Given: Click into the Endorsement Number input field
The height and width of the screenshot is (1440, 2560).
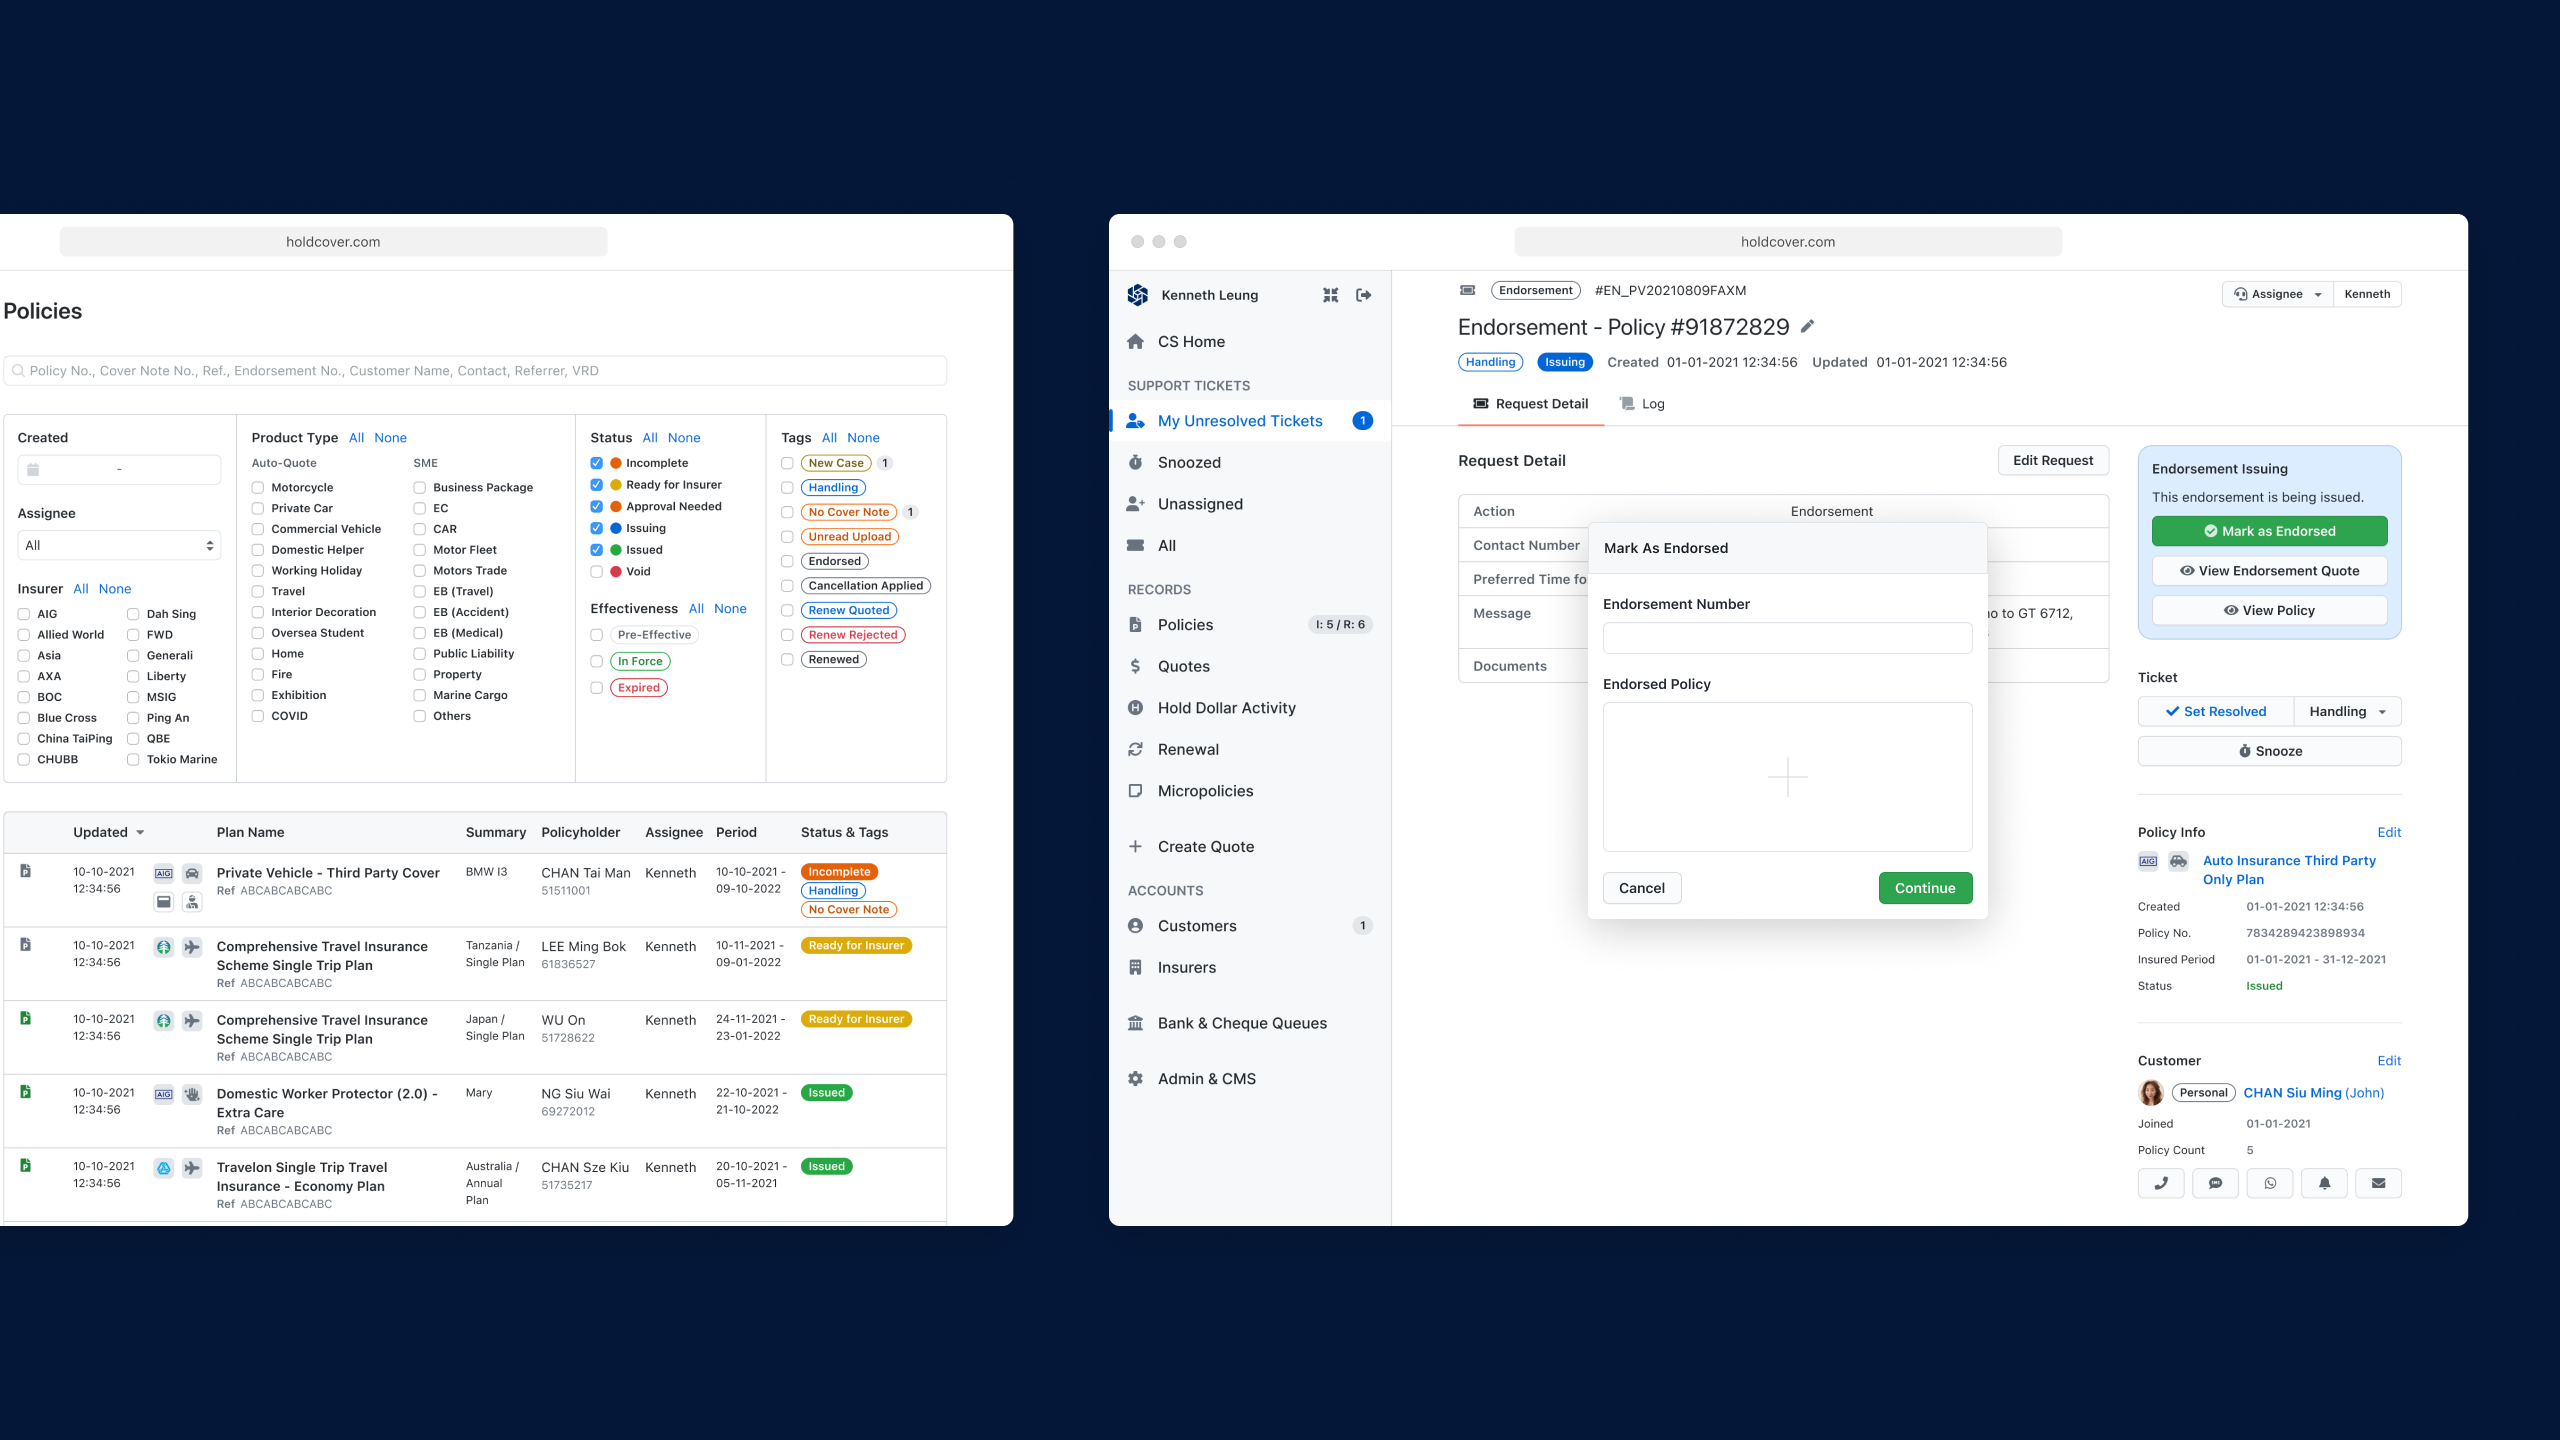Looking at the screenshot, I should click(x=1786, y=638).
